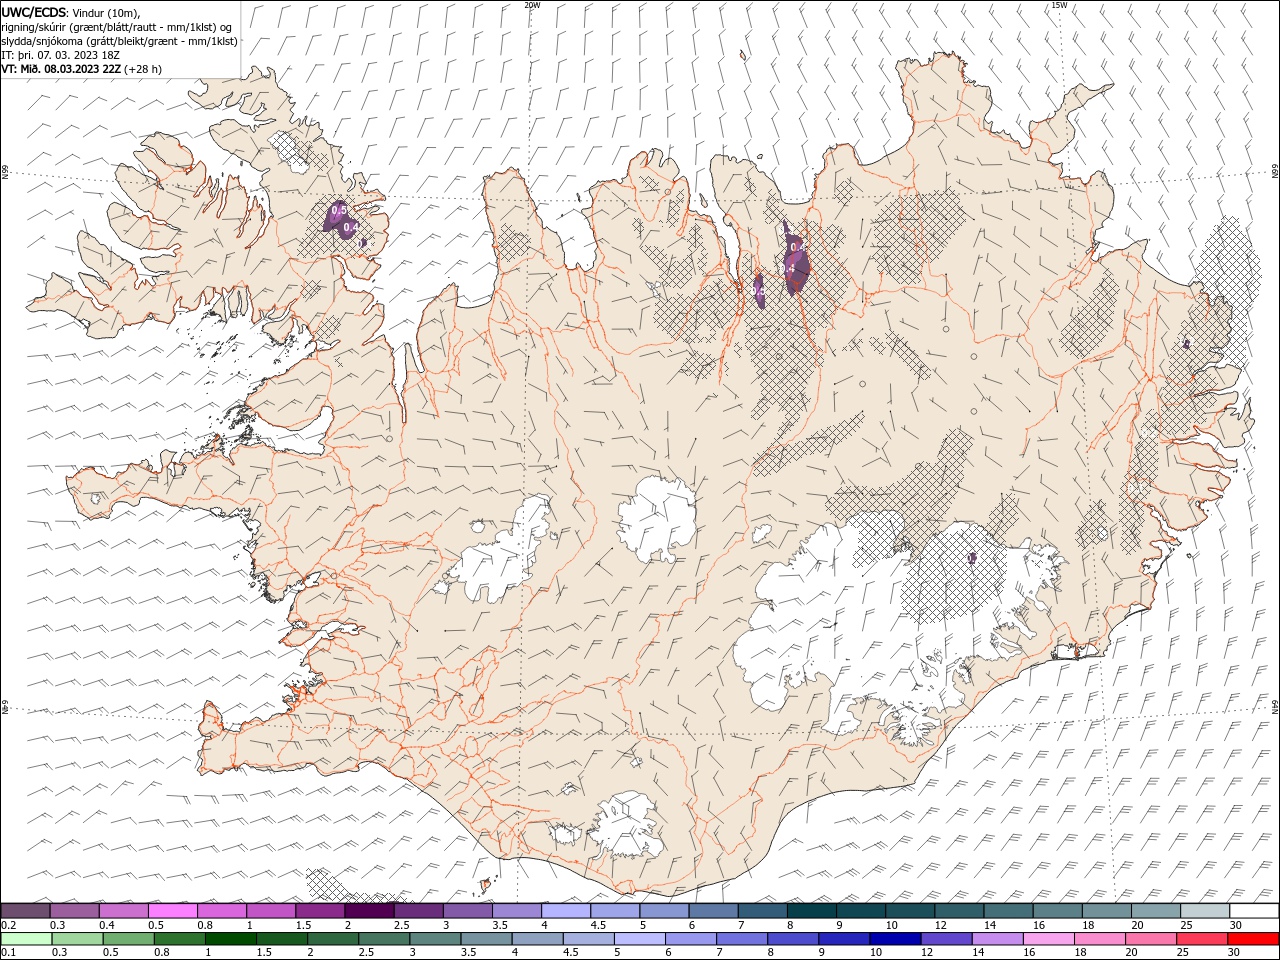Screen dimensions: 1280x960
Task: Select the 'UWC/ECDS: Vindur (10m),' title text
Action: (x=71, y=12)
